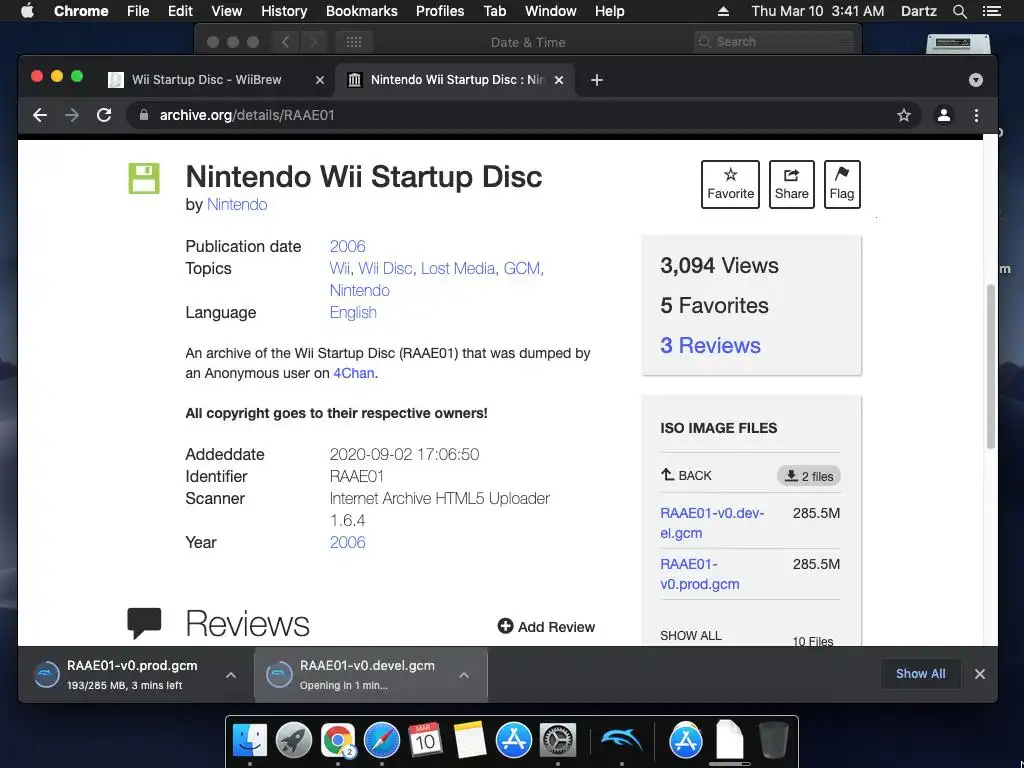
Task: Open Calendar from the Dock
Action: click(x=425, y=740)
